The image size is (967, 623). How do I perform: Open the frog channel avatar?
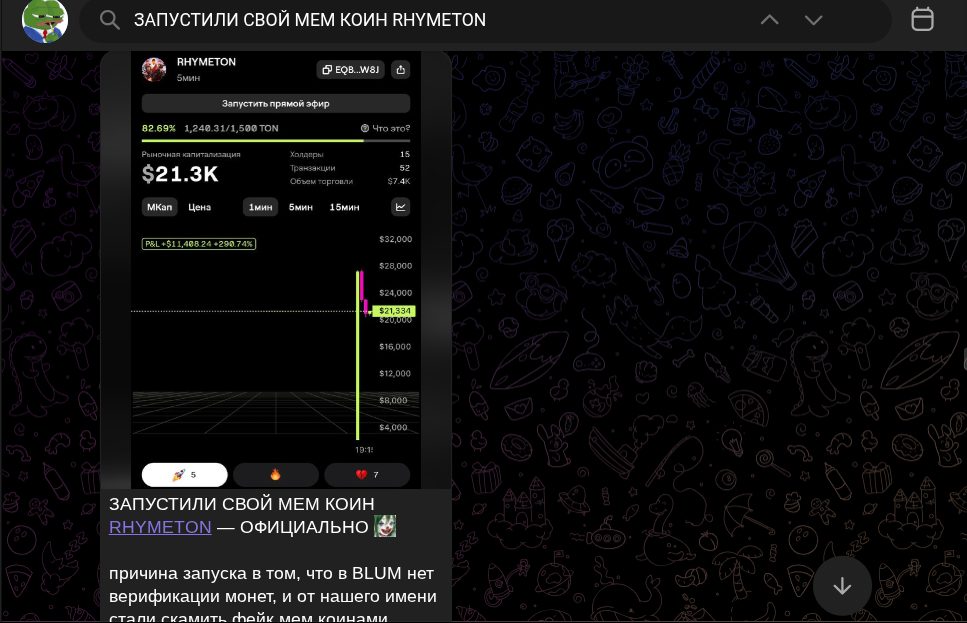(45, 20)
